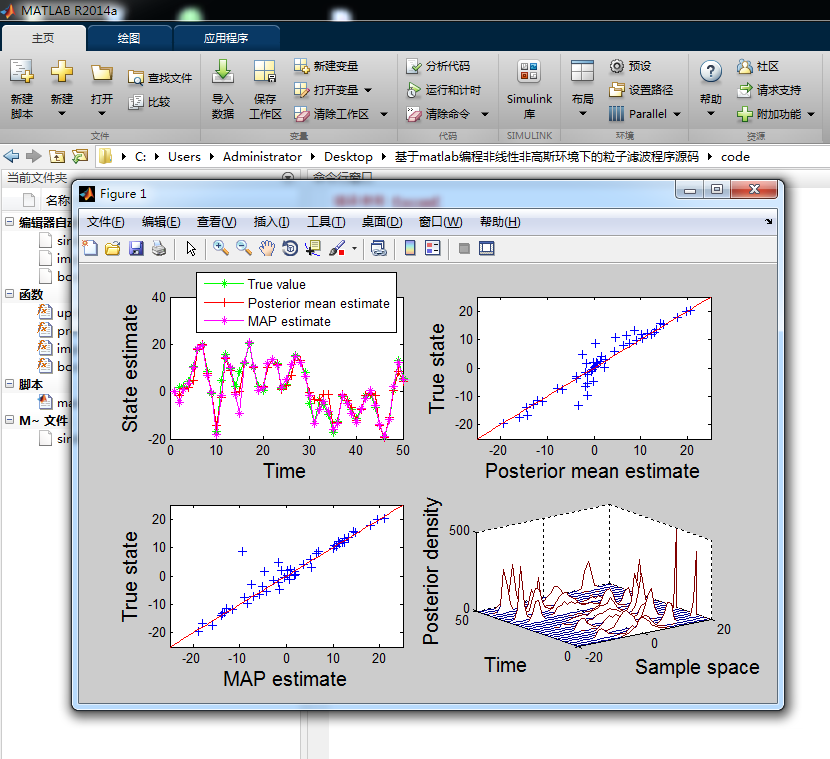The height and width of the screenshot is (759, 830).
Task: Toggle the Edit Plot arrow tool
Action: pos(191,248)
